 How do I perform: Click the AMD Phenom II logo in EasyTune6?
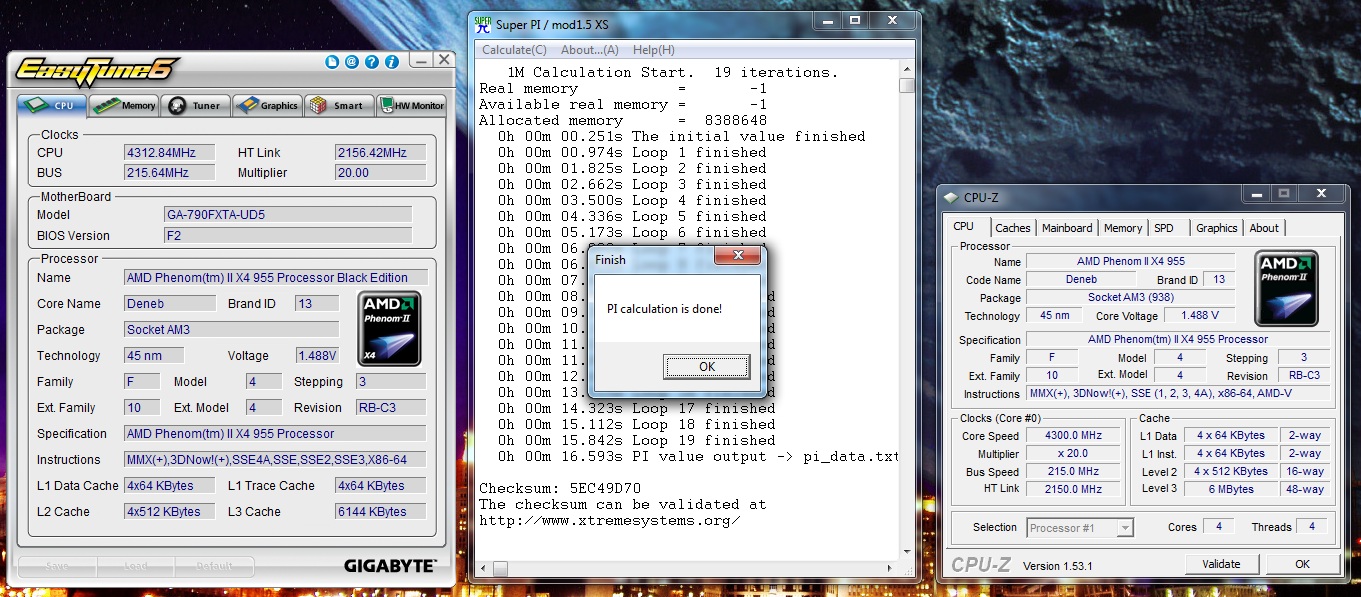tap(390, 329)
